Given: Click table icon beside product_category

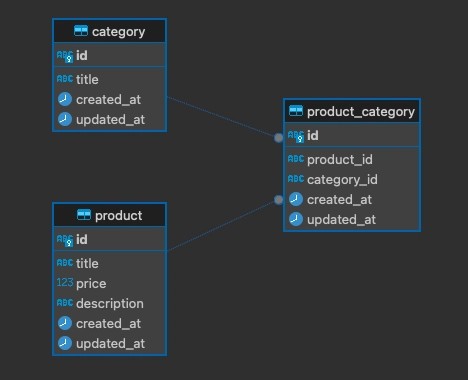Looking at the screenshot, I should (296, 111).
